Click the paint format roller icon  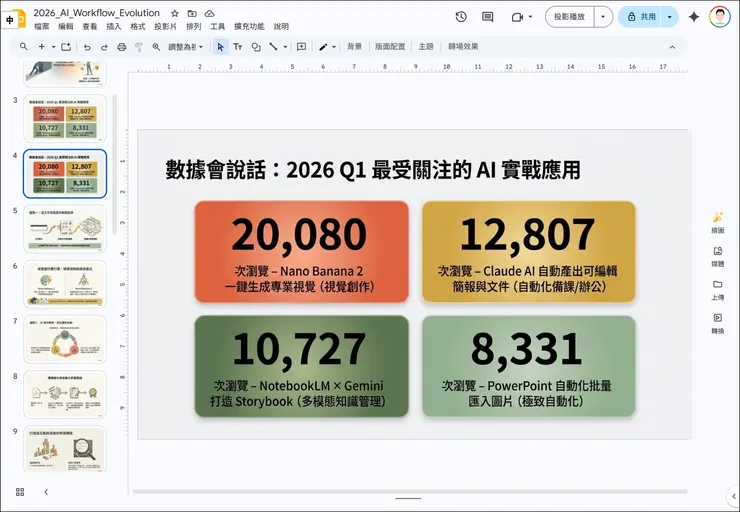pos(139,47)
